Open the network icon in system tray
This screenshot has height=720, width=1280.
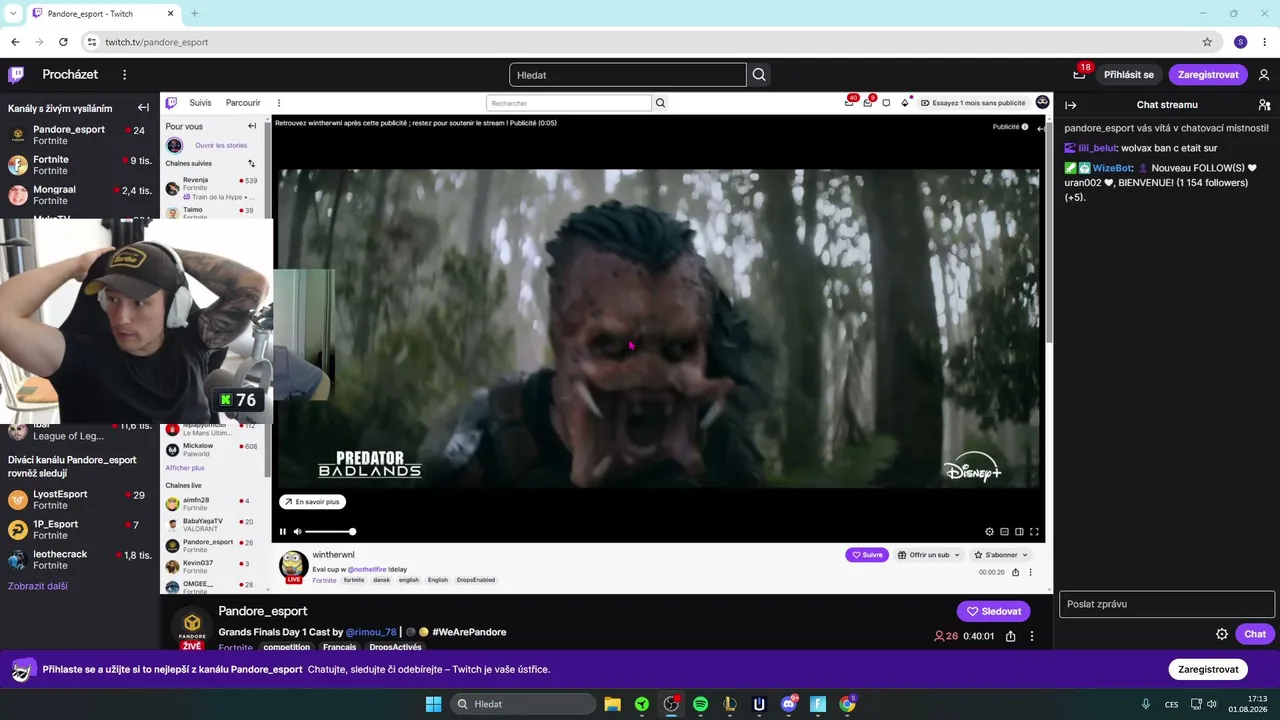(1195, 704)
